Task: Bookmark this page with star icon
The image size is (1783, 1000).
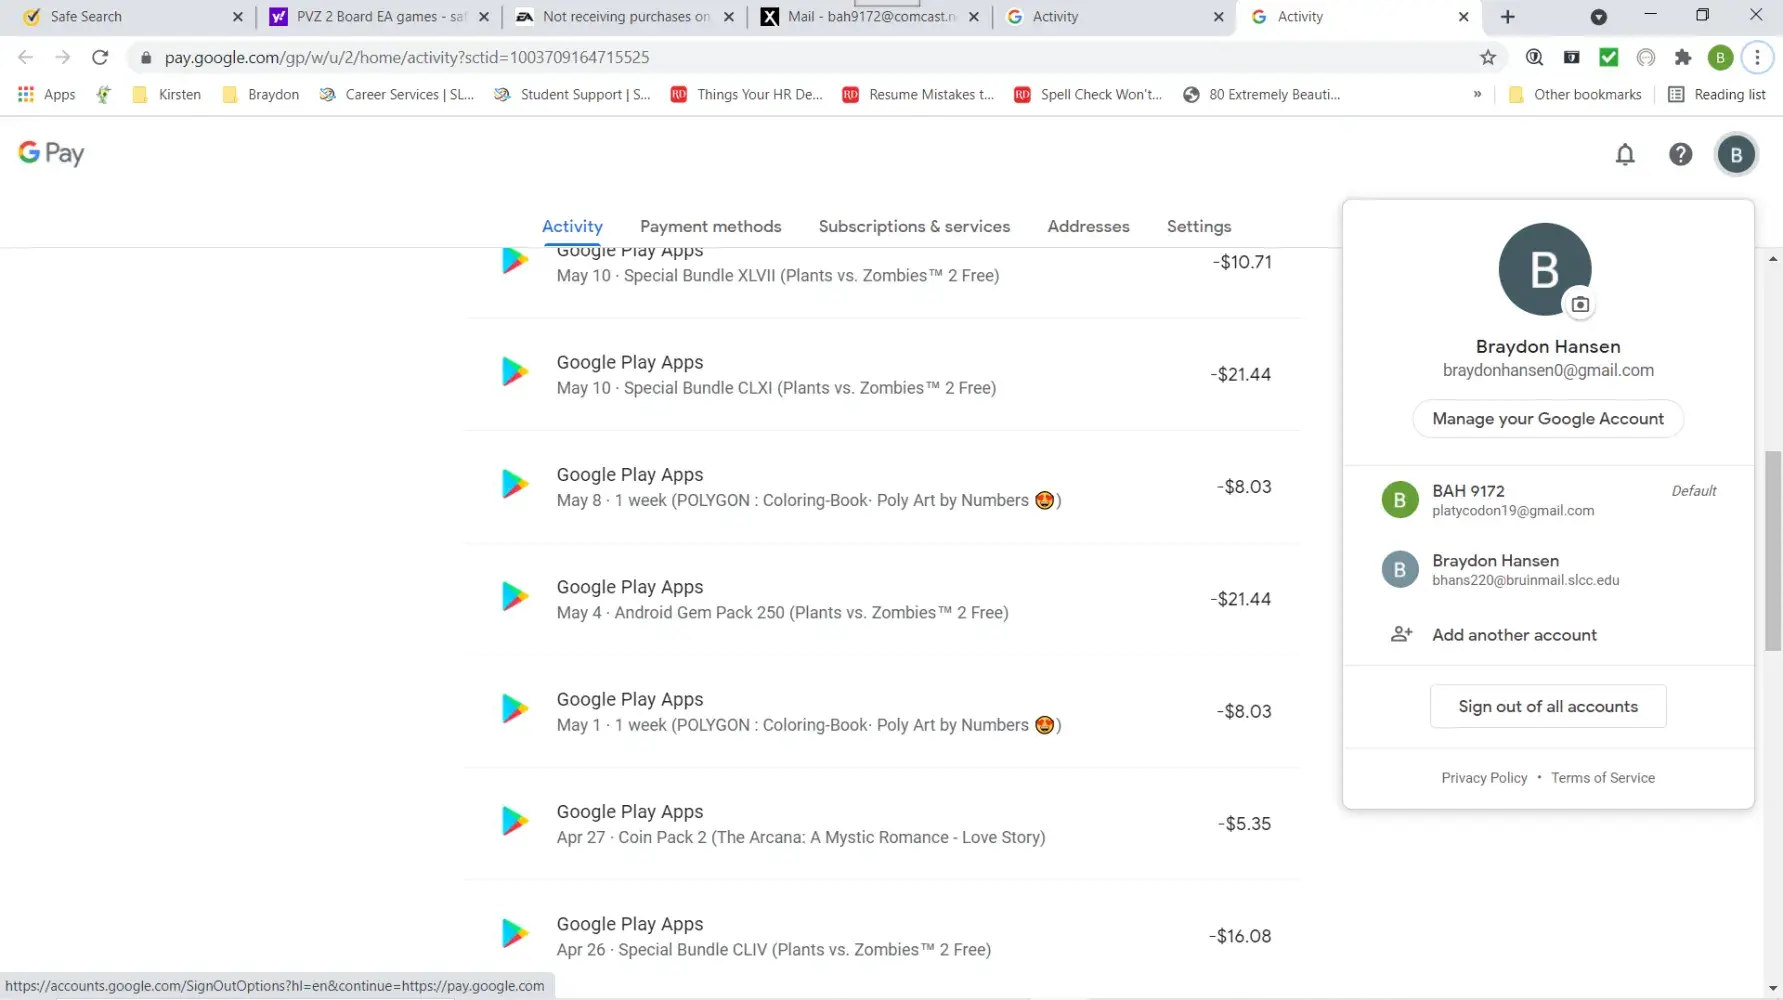Action: [x=1488, y=57]
